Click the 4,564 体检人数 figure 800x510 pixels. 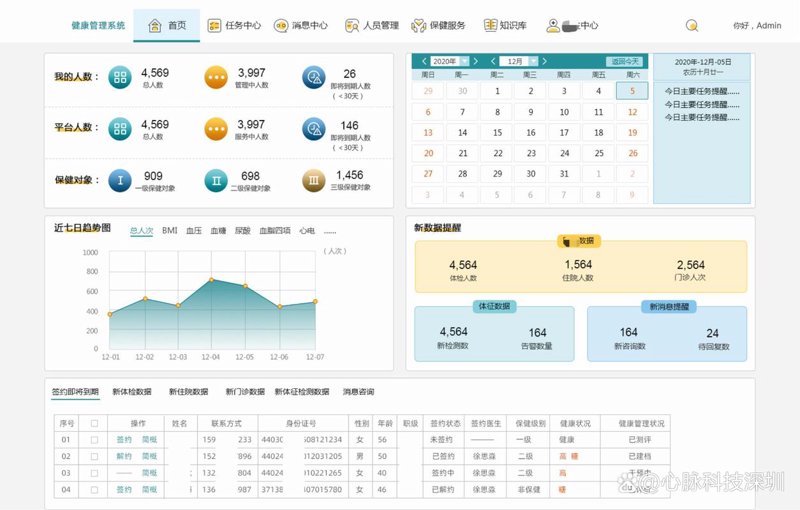pyautogui.click(x=463, y=265)
